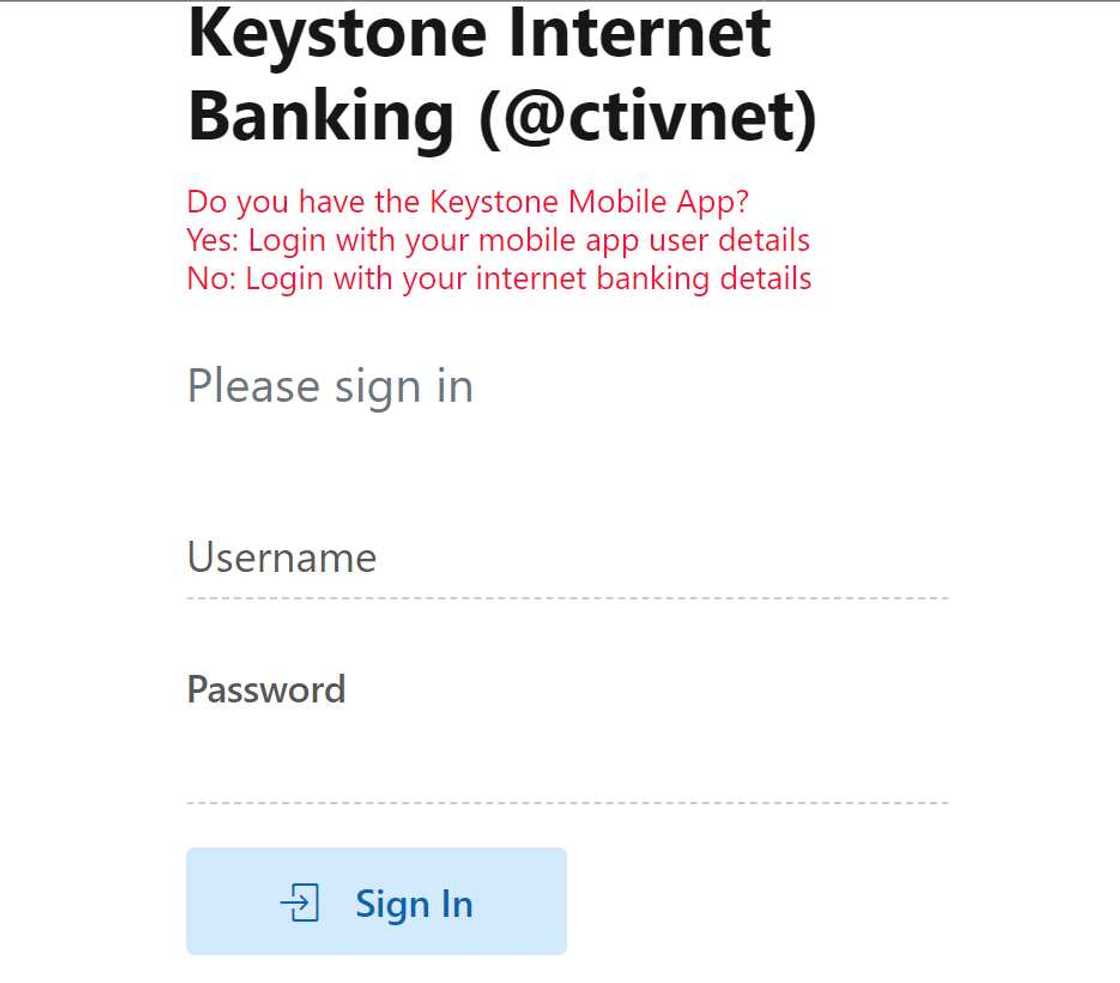Click the "Yes: Login with your mobile app" line

pos(498,240)
